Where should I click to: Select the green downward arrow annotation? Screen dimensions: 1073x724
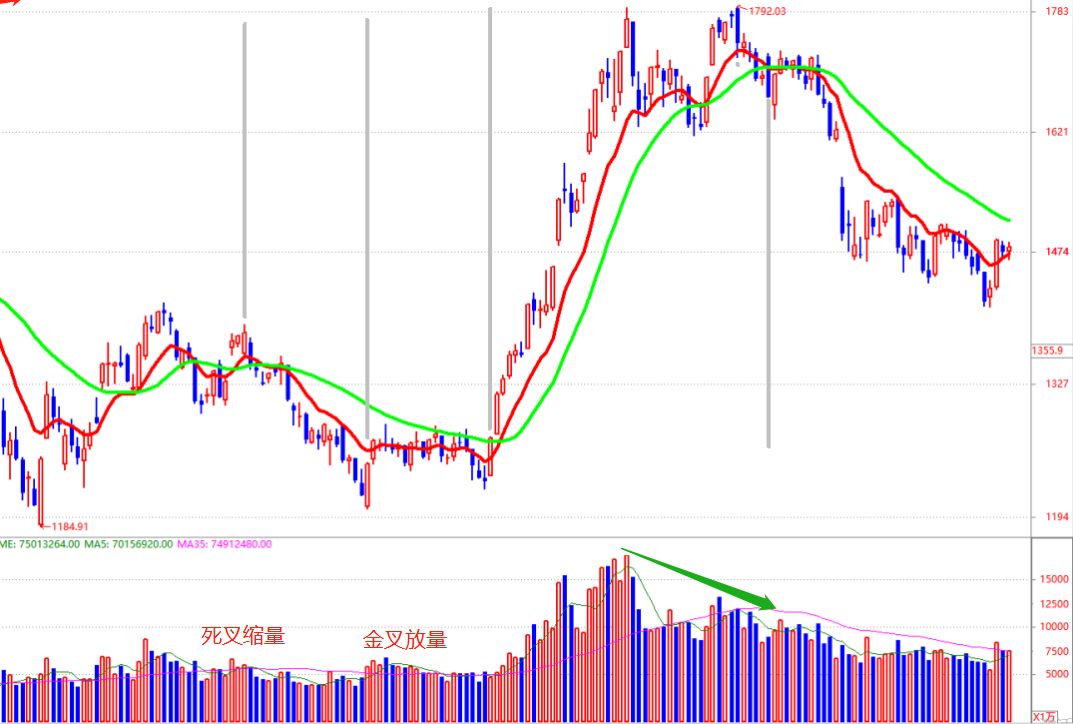coord(699,579)
